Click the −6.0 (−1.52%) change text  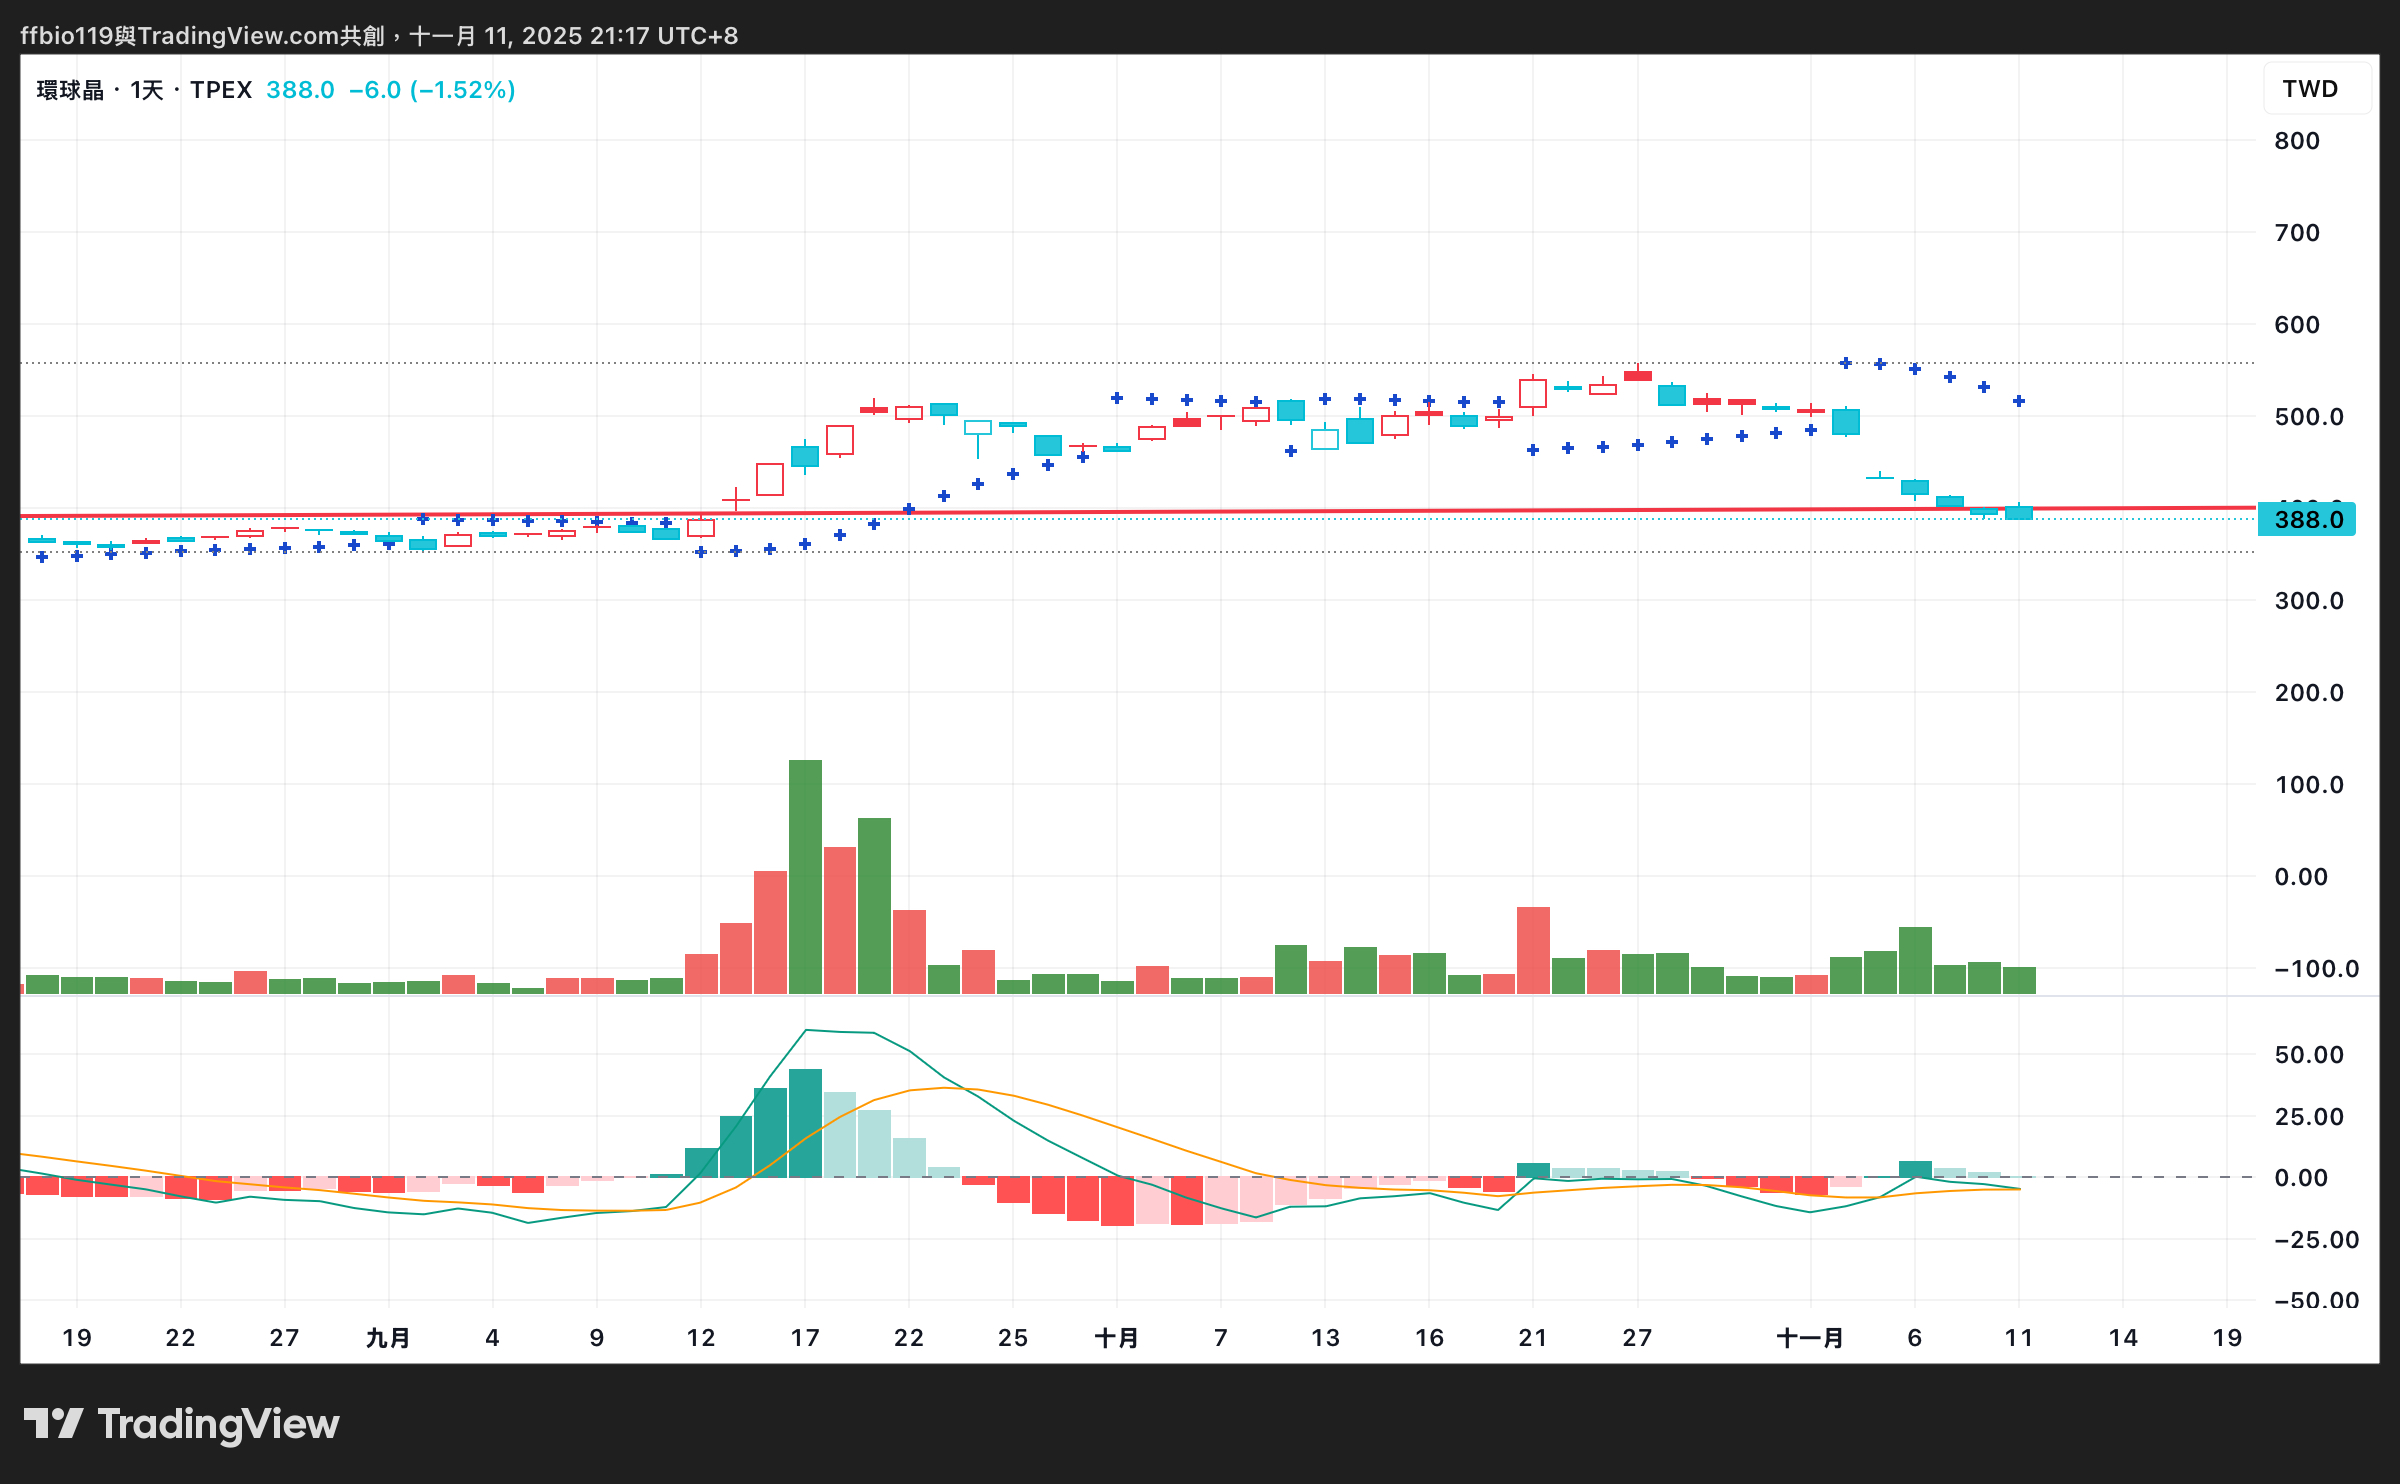coord(432,90)
